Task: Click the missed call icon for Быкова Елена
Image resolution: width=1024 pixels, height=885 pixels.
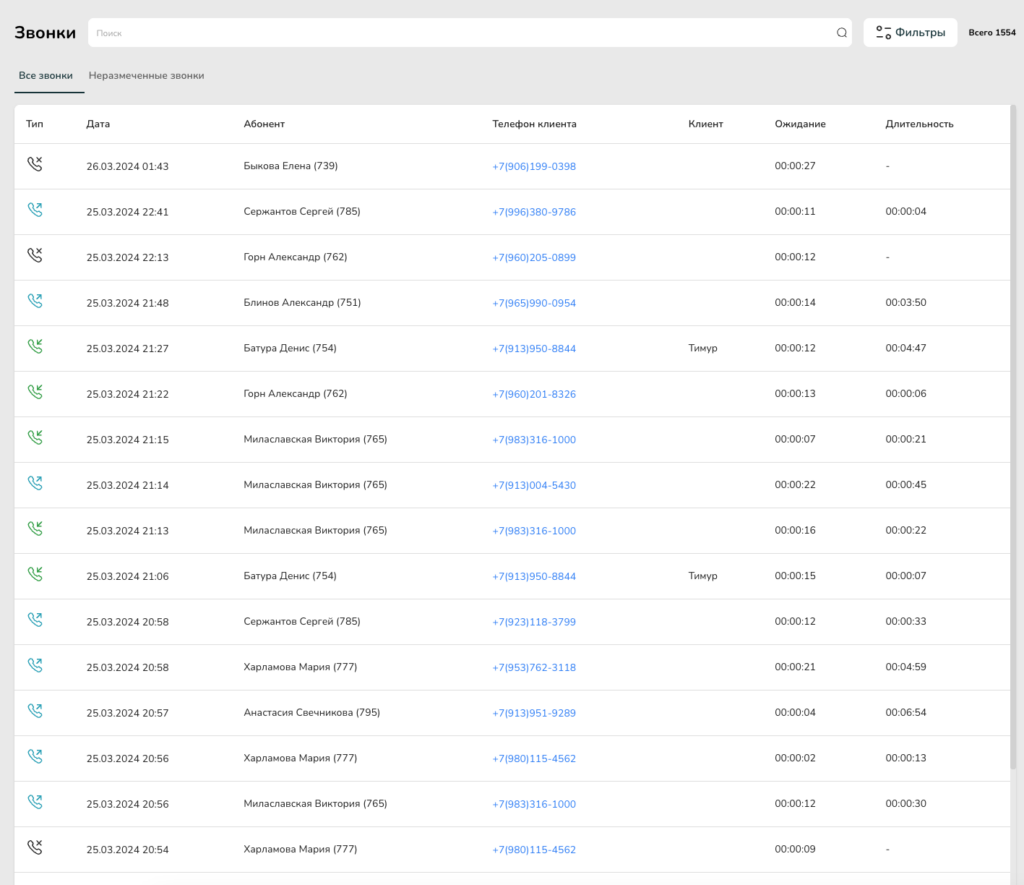Action: pos(35,165)
